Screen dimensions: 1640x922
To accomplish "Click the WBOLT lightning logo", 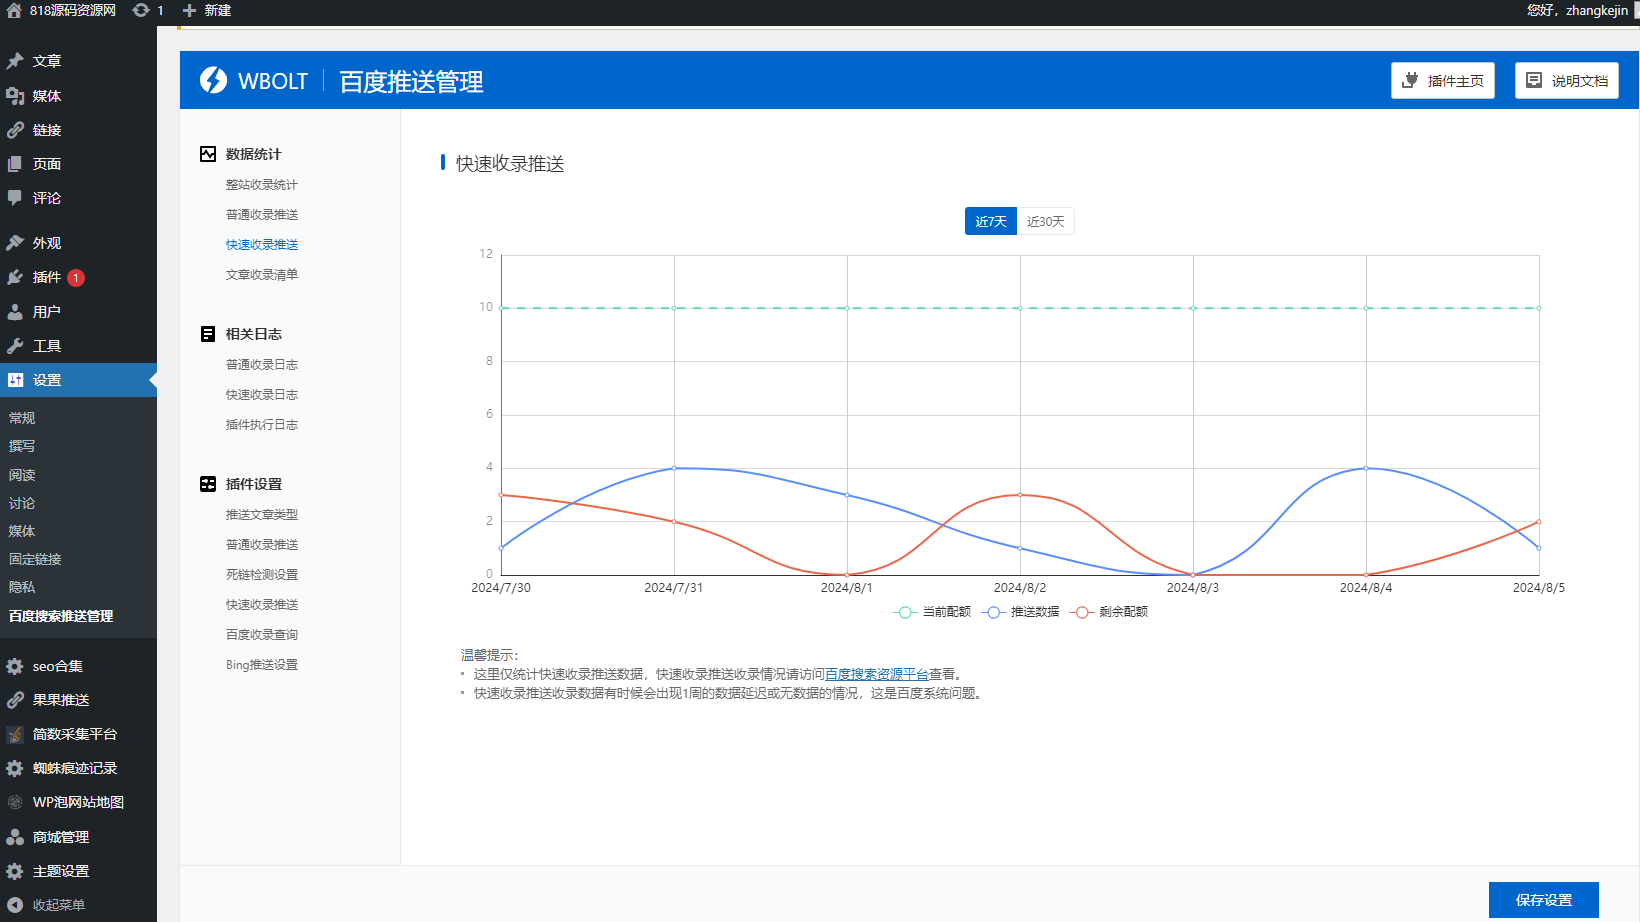I will 213,80.
